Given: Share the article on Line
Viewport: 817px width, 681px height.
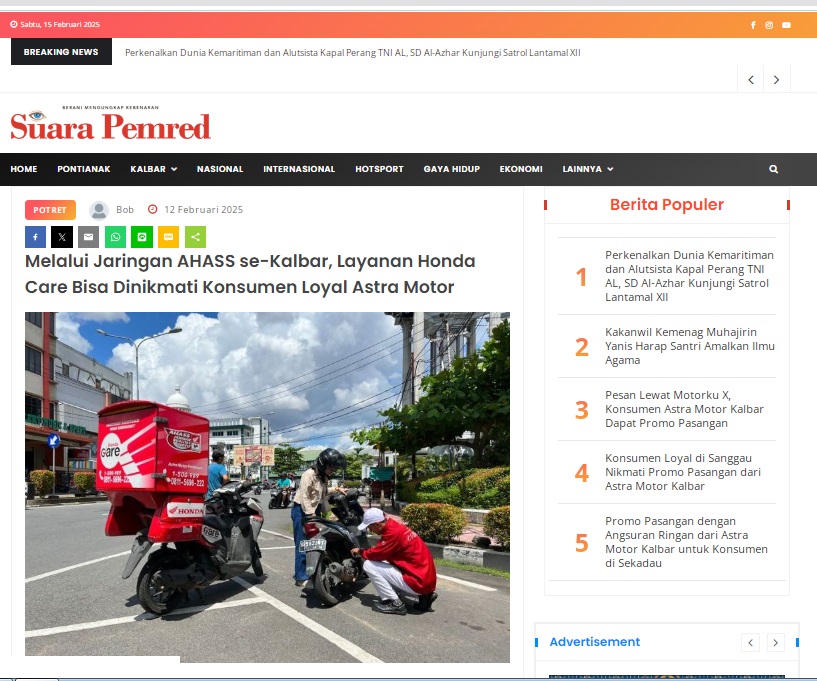Looking at the screenshot, I should tap(142, 237).
